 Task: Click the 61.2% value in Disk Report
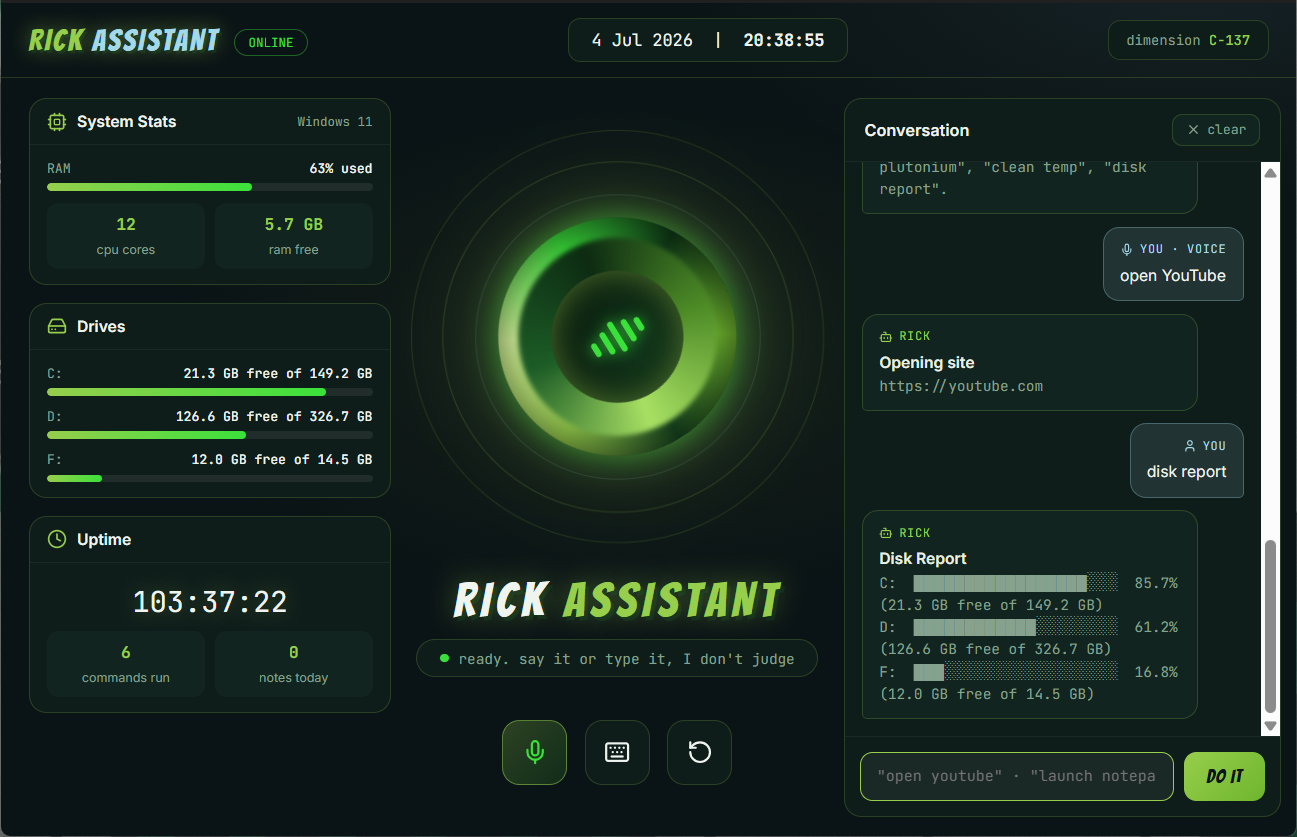(1156, 627)
